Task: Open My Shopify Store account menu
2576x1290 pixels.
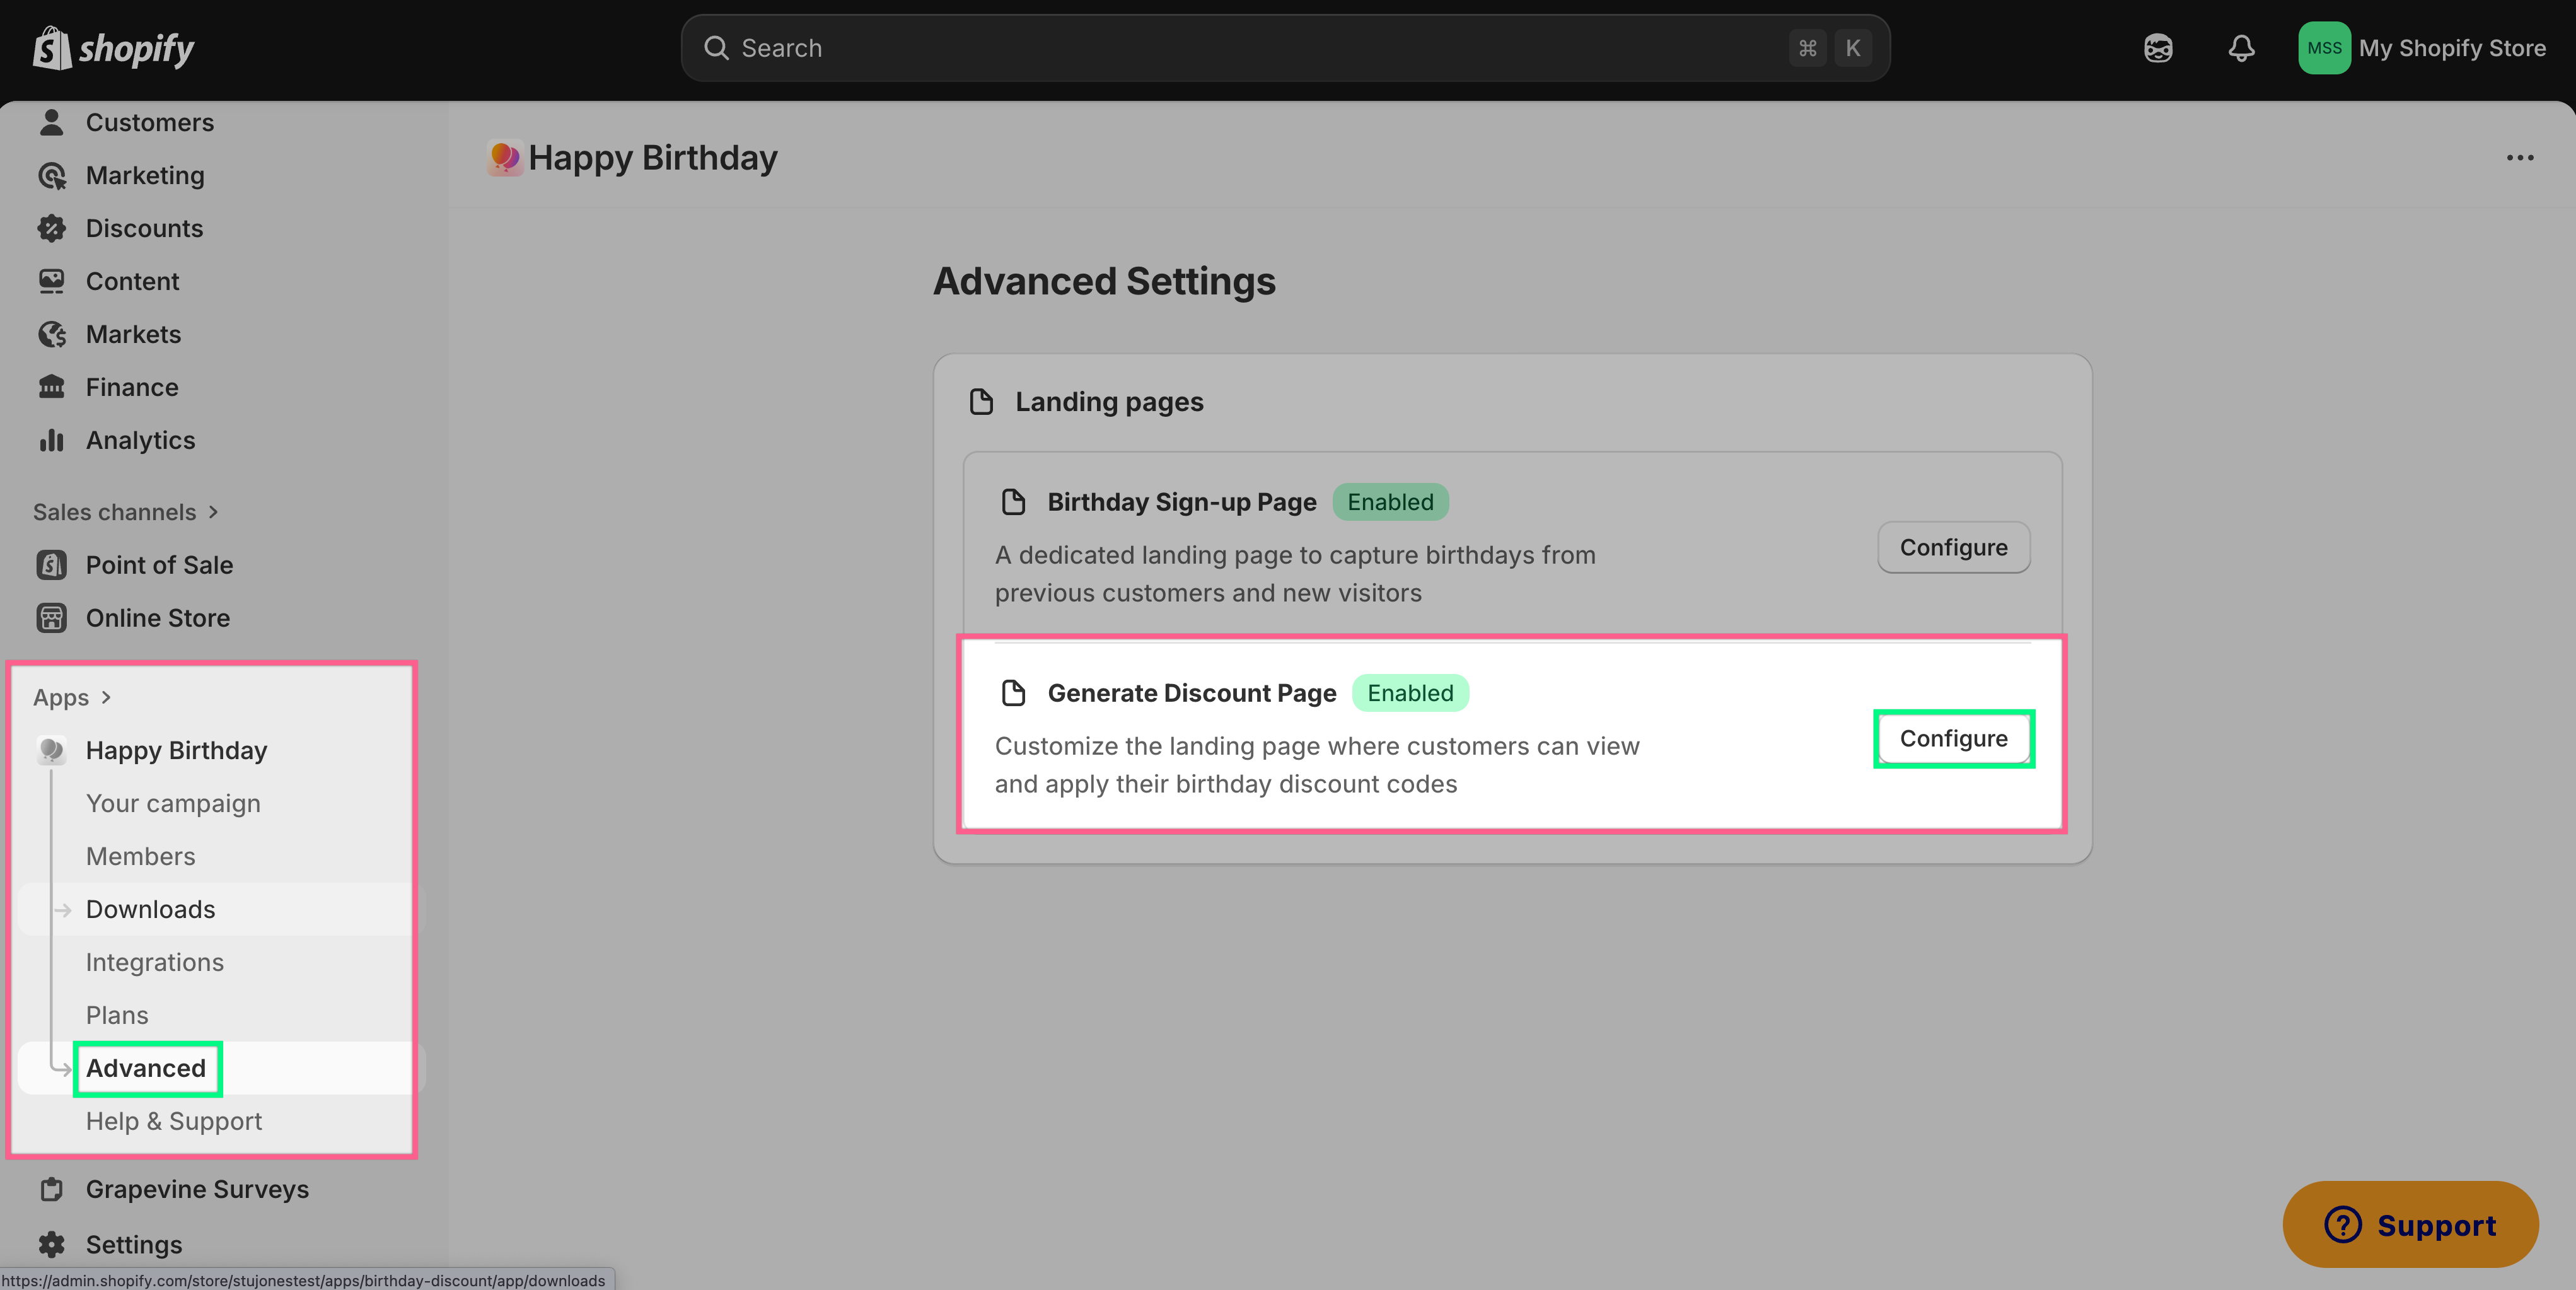Action: coord(2422,48)
